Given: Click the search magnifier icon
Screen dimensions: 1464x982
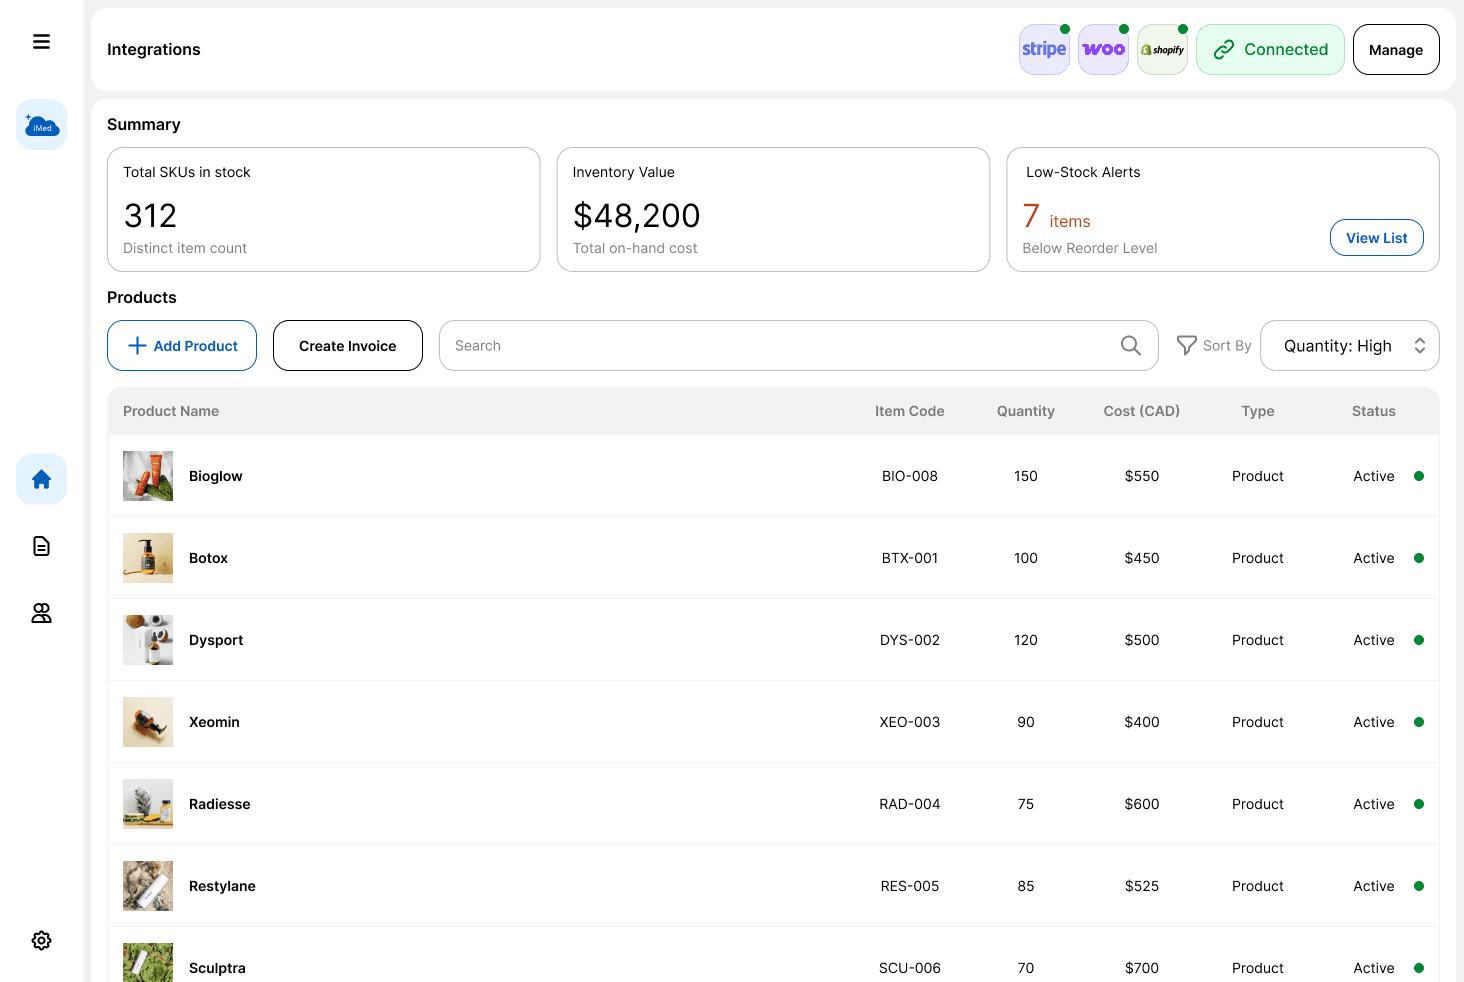Looking at the screenshot, I should (1130, 346).
